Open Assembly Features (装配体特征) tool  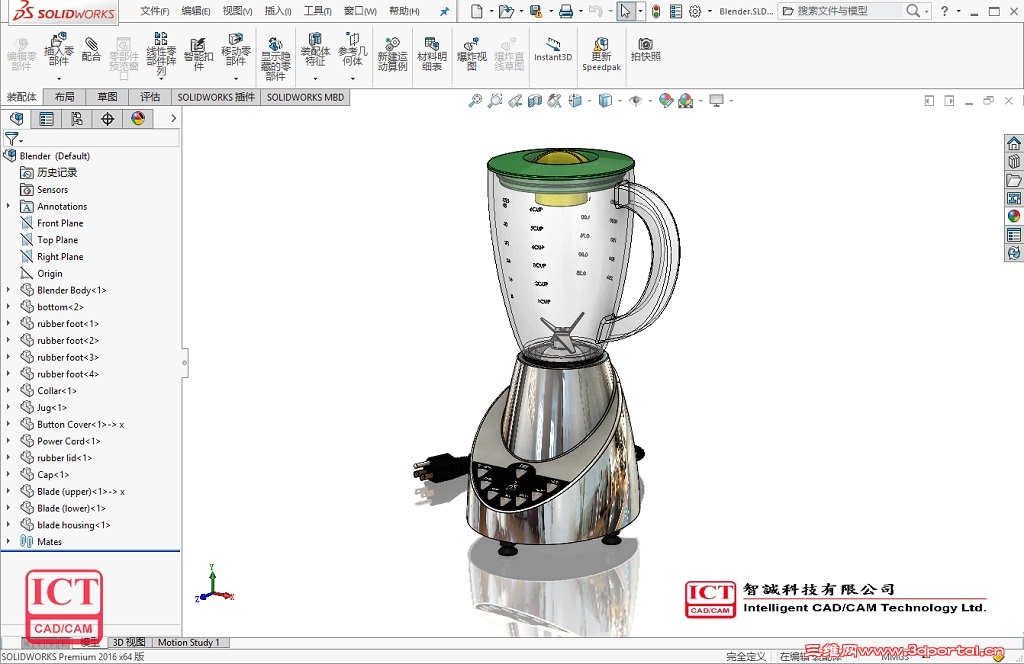[x=315, y=50]
